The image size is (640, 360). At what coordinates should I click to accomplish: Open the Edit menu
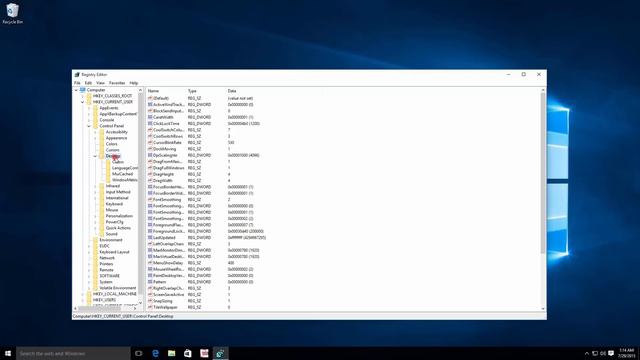click(x=88, y=83)
